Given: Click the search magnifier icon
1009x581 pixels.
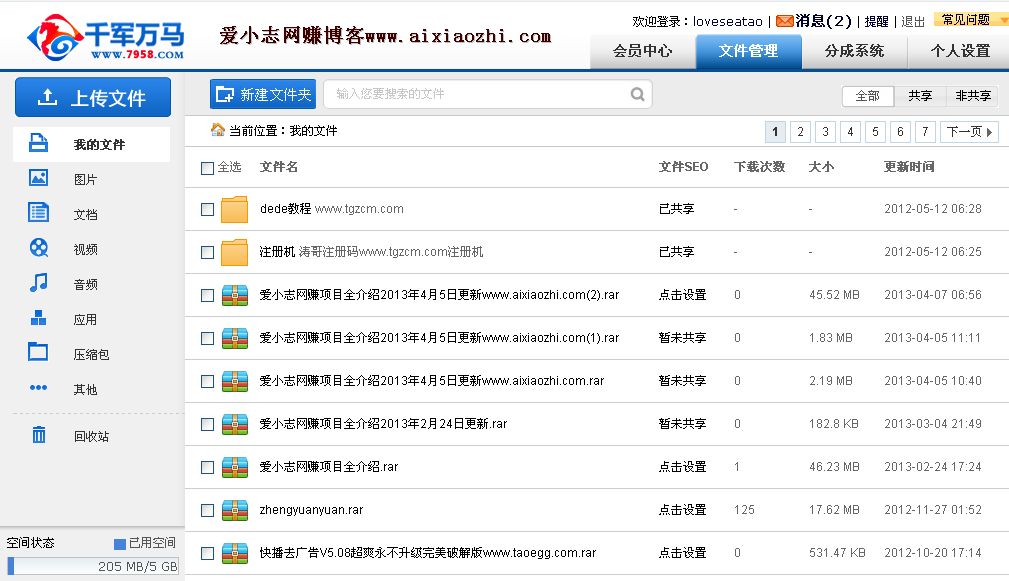Looking at the screenshot, I should pos(638,95).
